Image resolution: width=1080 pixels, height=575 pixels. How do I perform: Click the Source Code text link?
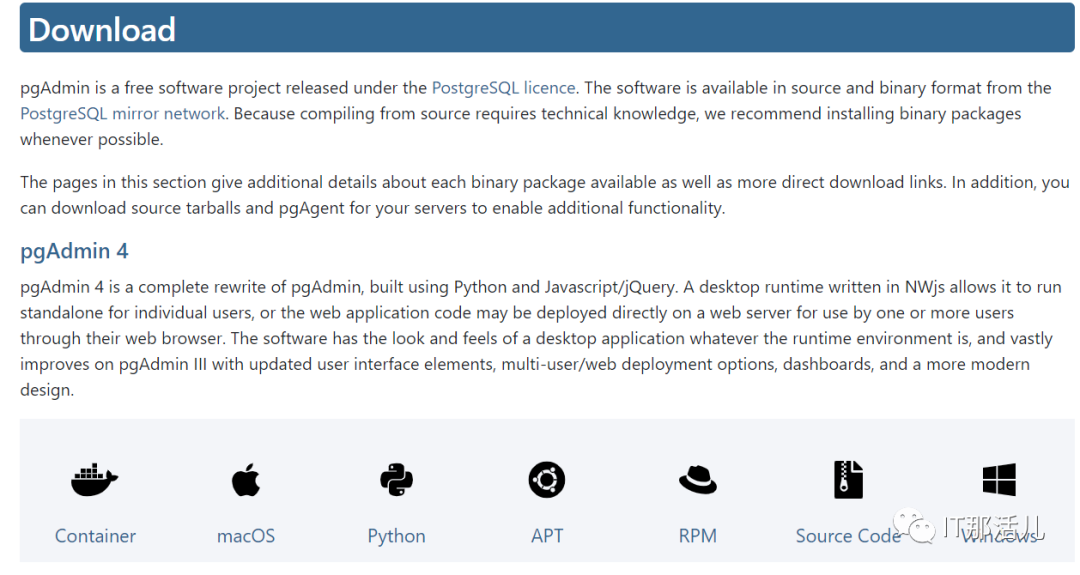pos(846,536)
